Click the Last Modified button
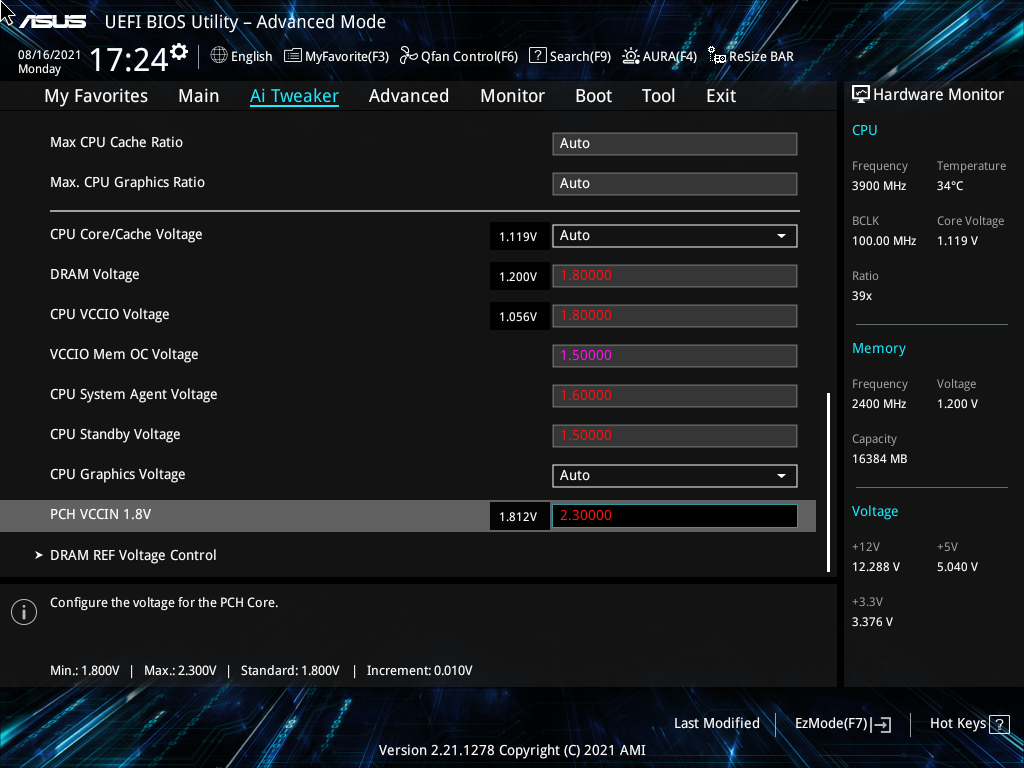Viewport: 1024px width, 768px height. click(x=716, y=724)
